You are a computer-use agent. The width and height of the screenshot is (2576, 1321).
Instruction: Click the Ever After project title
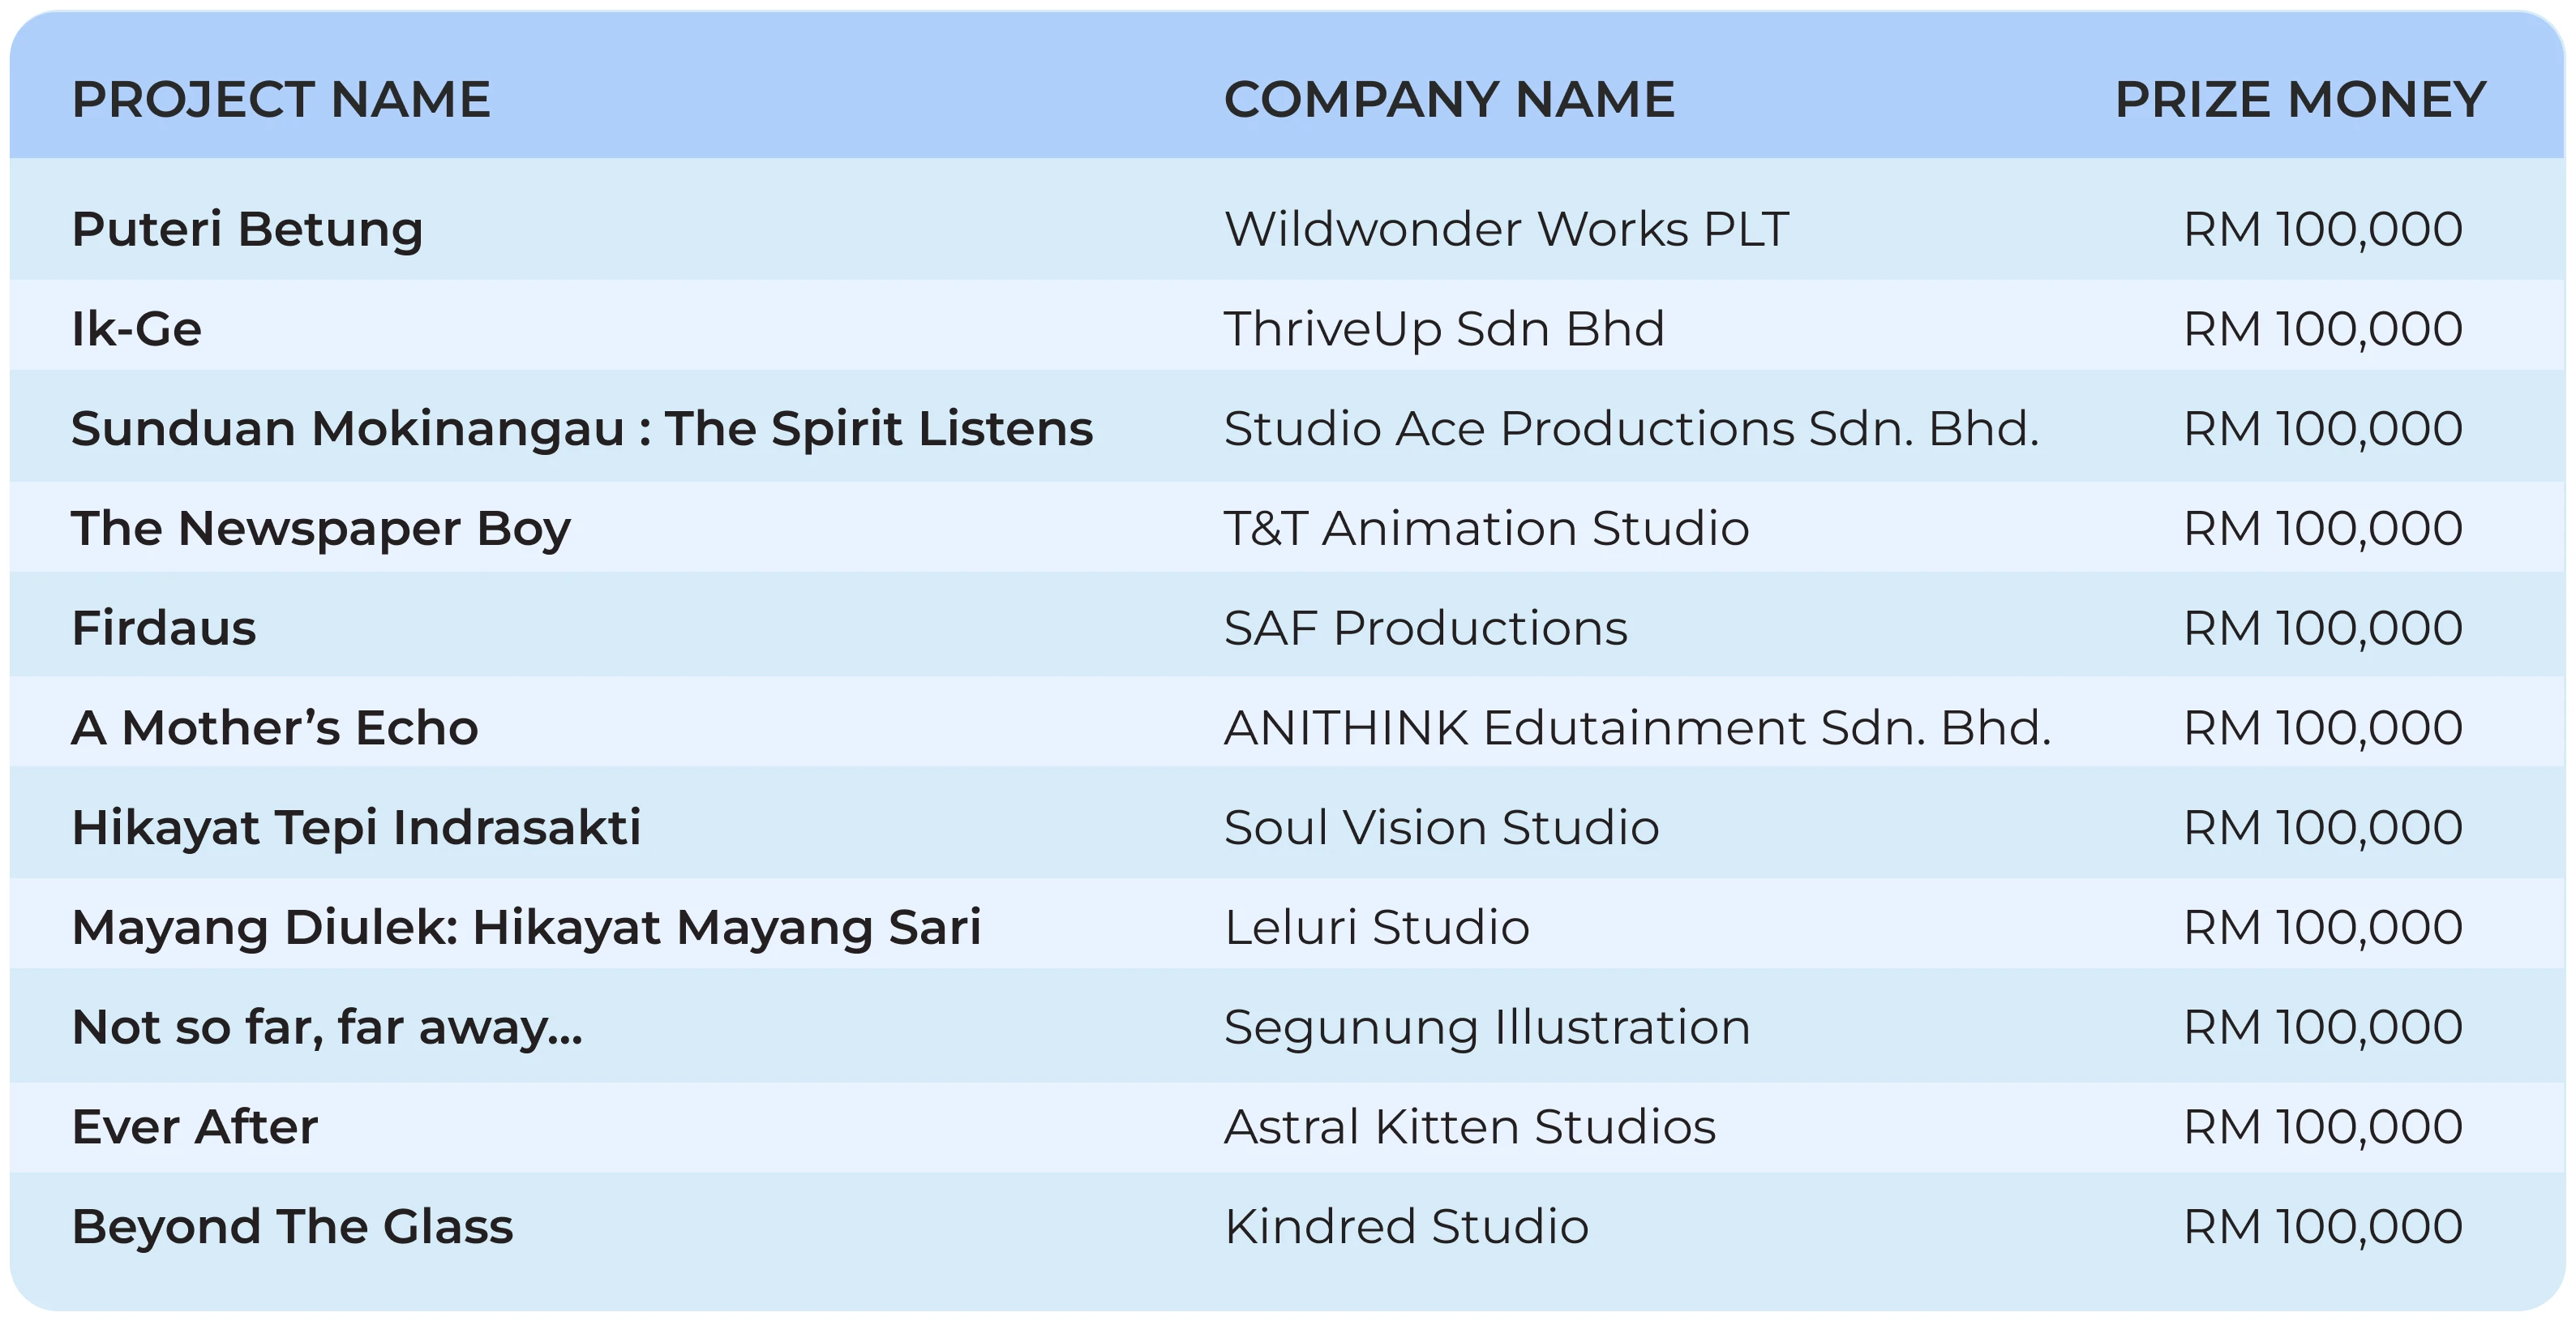click(x=195, y=1127)
